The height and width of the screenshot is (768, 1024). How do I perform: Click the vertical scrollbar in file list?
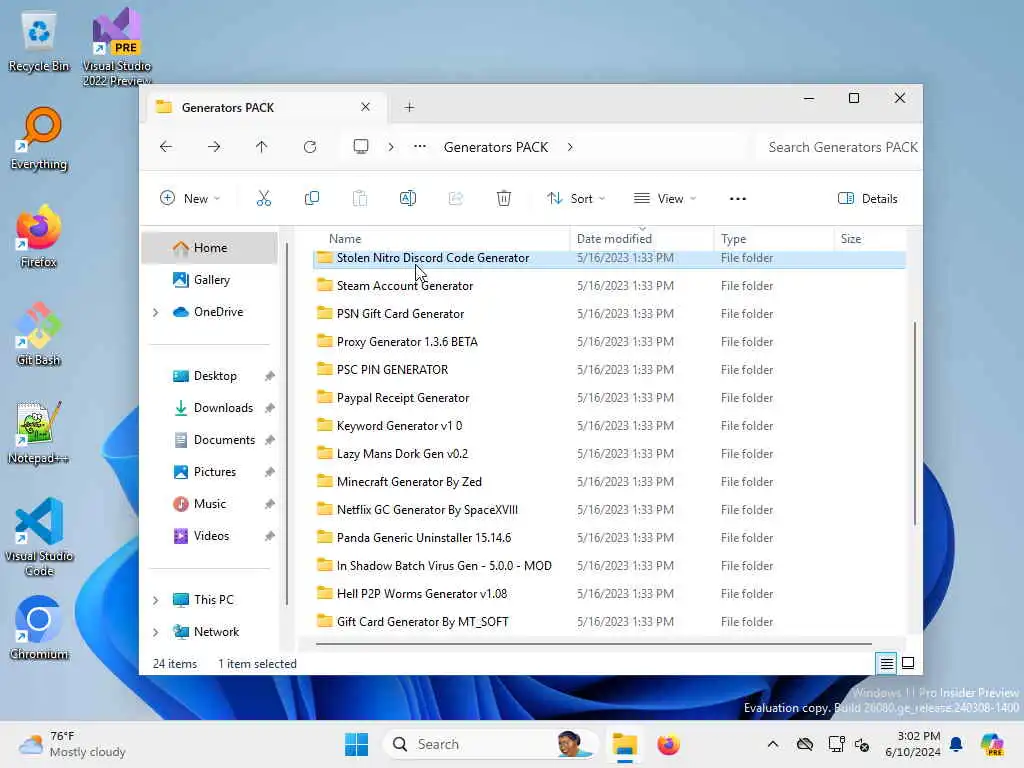[914, 423]
